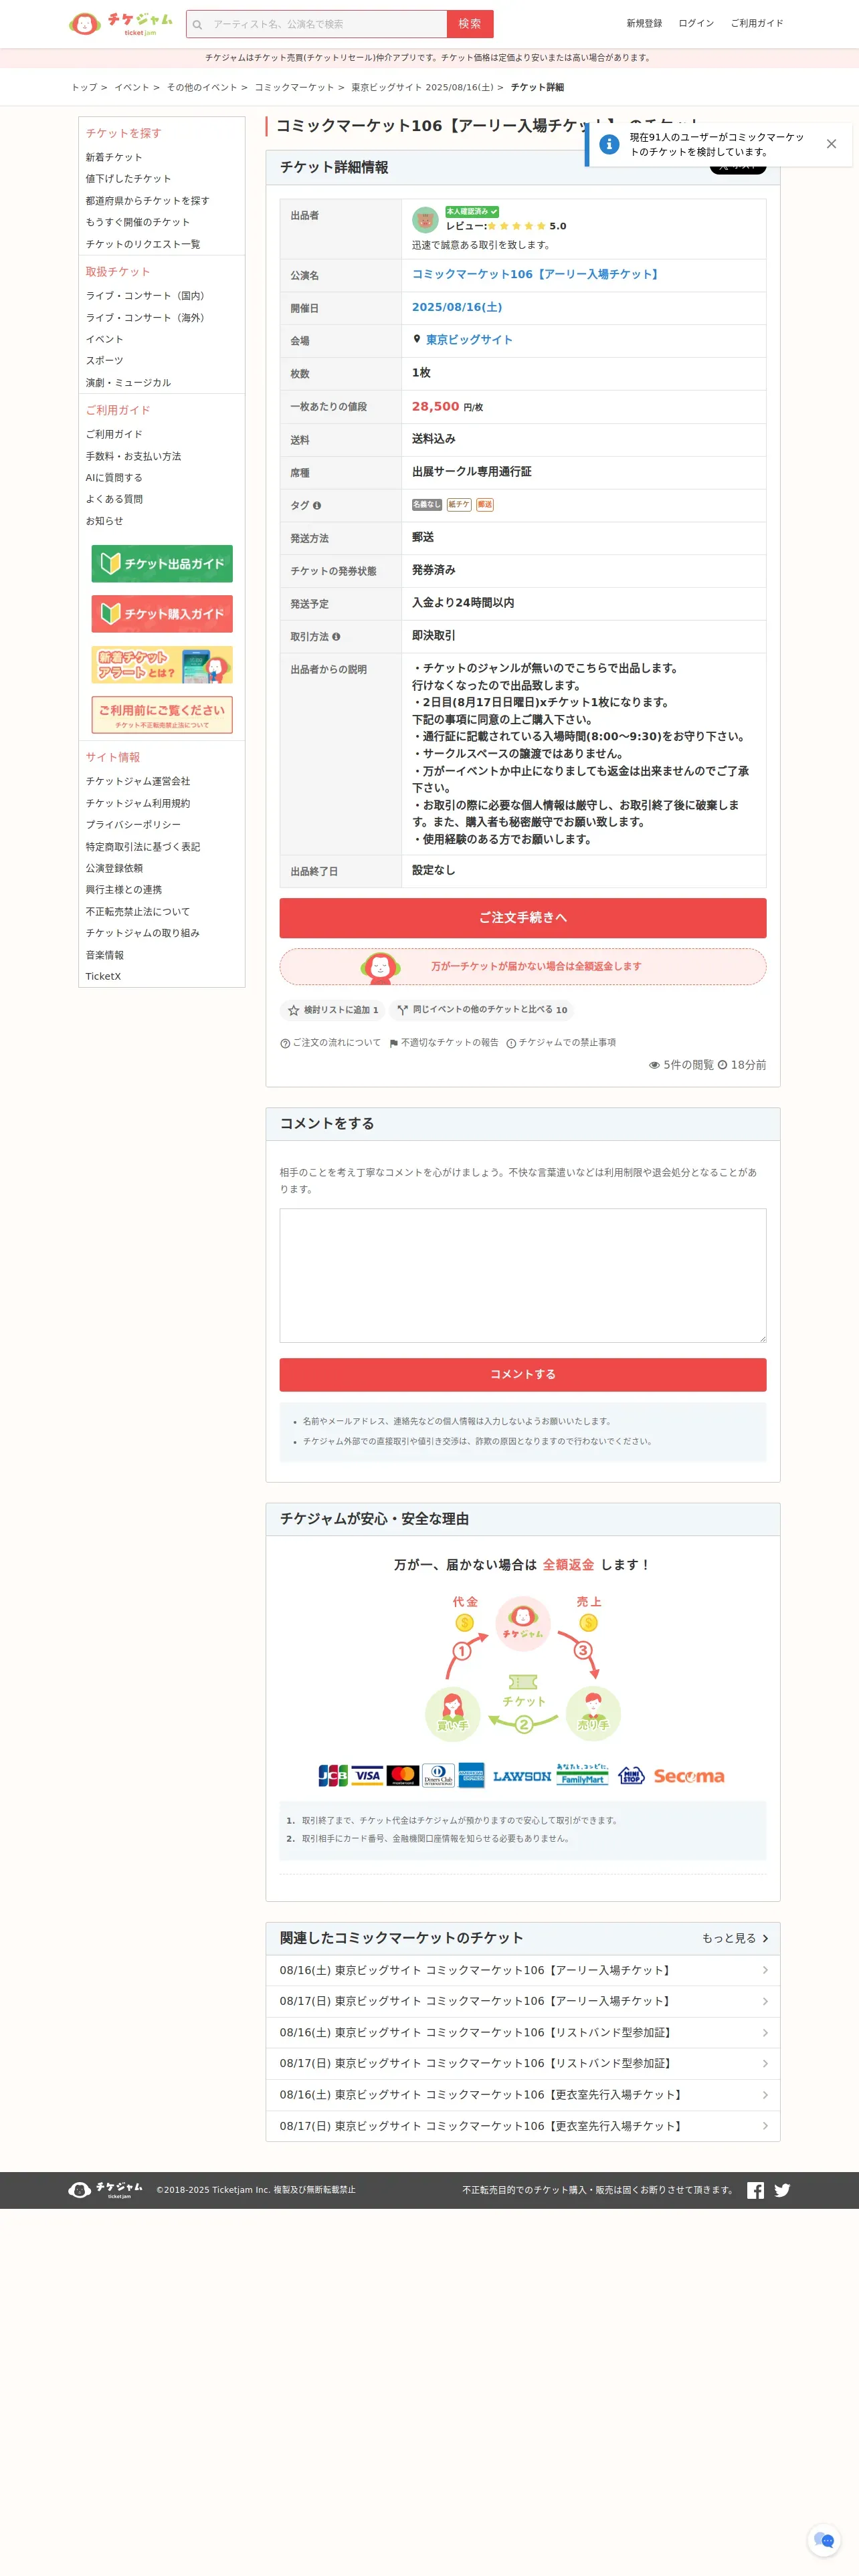Click the Facebook icon in footer
The height and width of the screenshot is (2576, 859).
point(755,2190)
